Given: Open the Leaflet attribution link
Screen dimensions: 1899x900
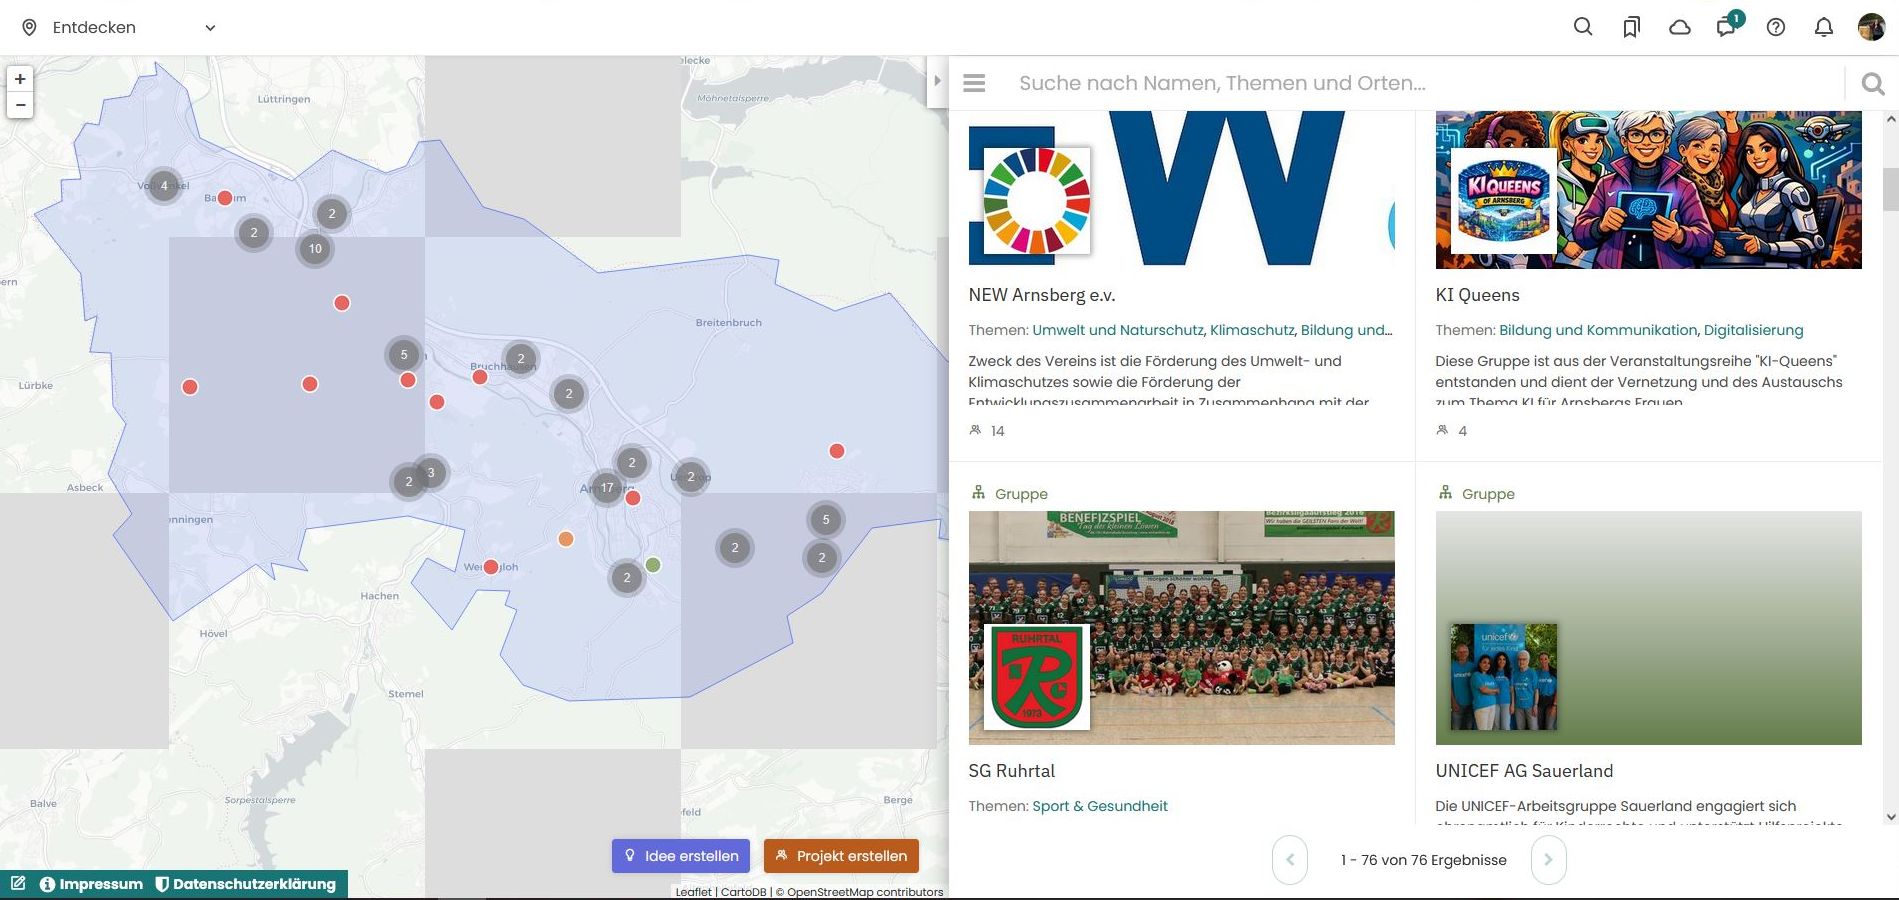Looking at the screenshot, I should [x=693, y=892].
